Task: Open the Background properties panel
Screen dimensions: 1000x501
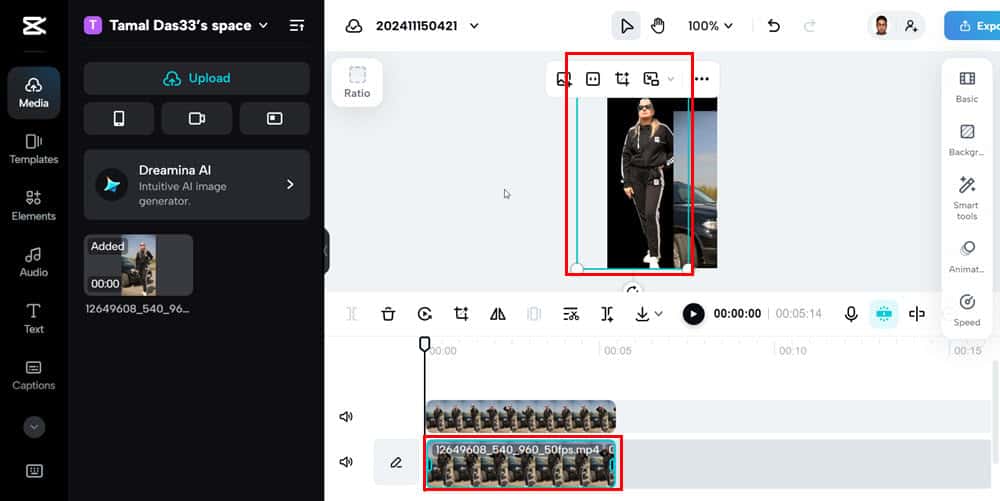Action: pos(967,140)
